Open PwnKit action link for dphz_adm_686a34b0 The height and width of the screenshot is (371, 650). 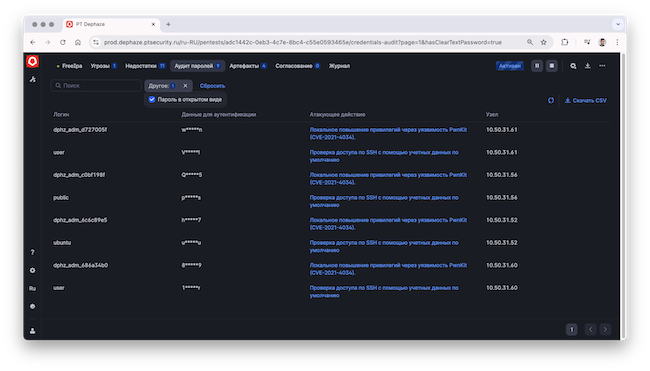coord(388,269)
